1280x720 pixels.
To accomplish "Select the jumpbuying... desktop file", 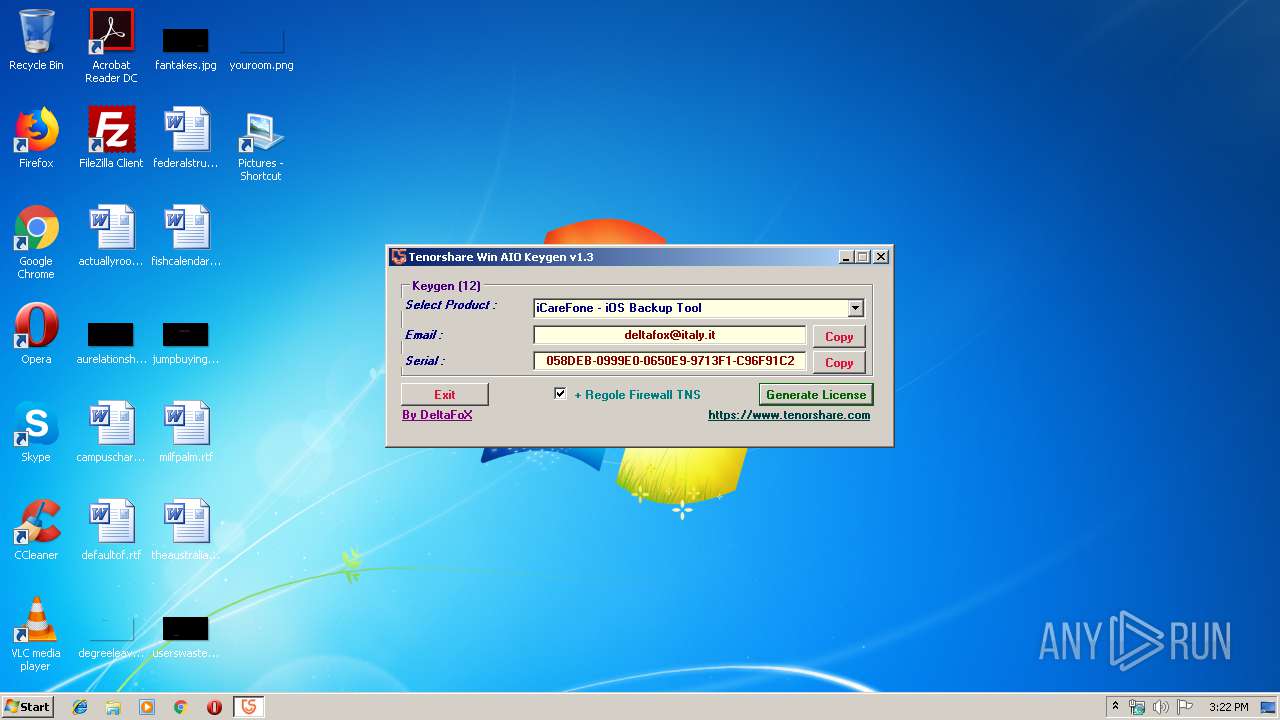I will tap(186, 341).
